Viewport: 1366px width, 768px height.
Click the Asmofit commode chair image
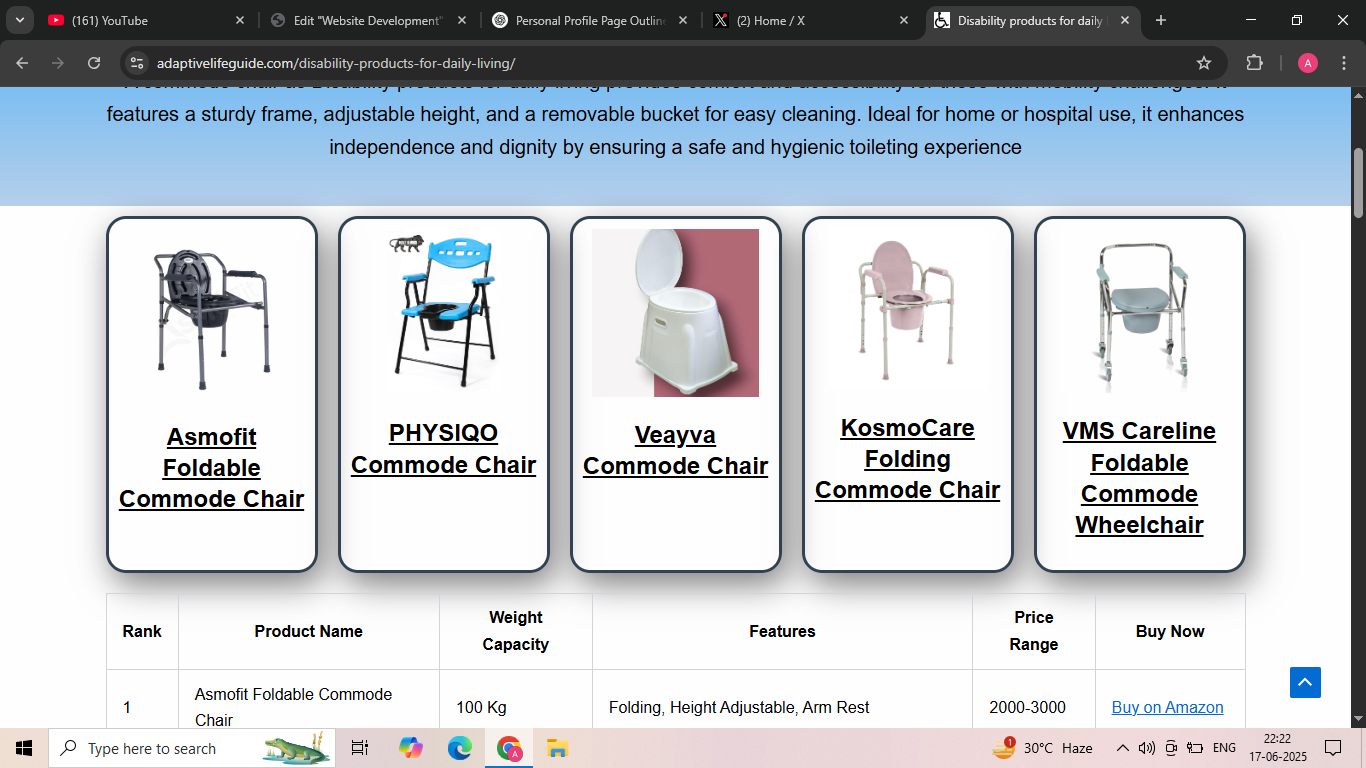click(x=211, y=319)
